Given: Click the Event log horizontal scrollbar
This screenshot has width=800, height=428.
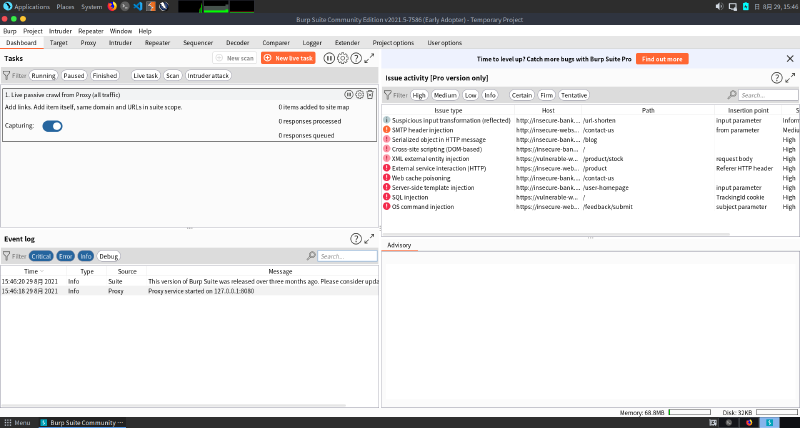Looking at the screenshot, I should point(173,406).
